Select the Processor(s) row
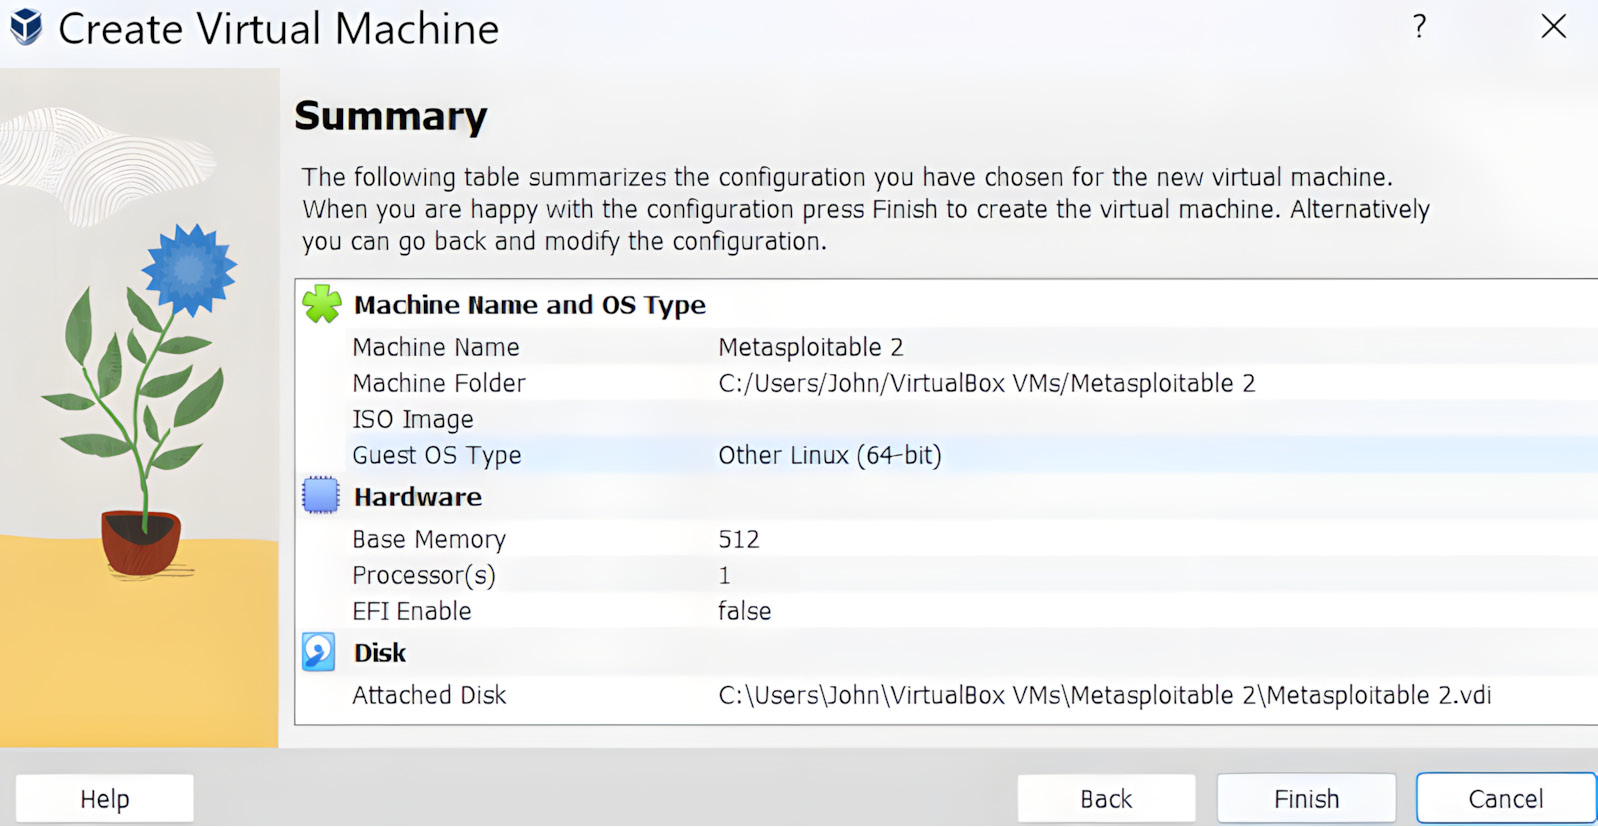 424,575
